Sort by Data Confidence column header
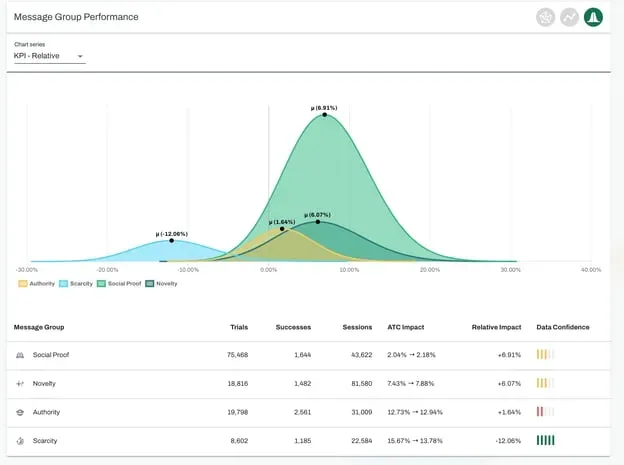The image size is (624, 465). tap(563, 327)
